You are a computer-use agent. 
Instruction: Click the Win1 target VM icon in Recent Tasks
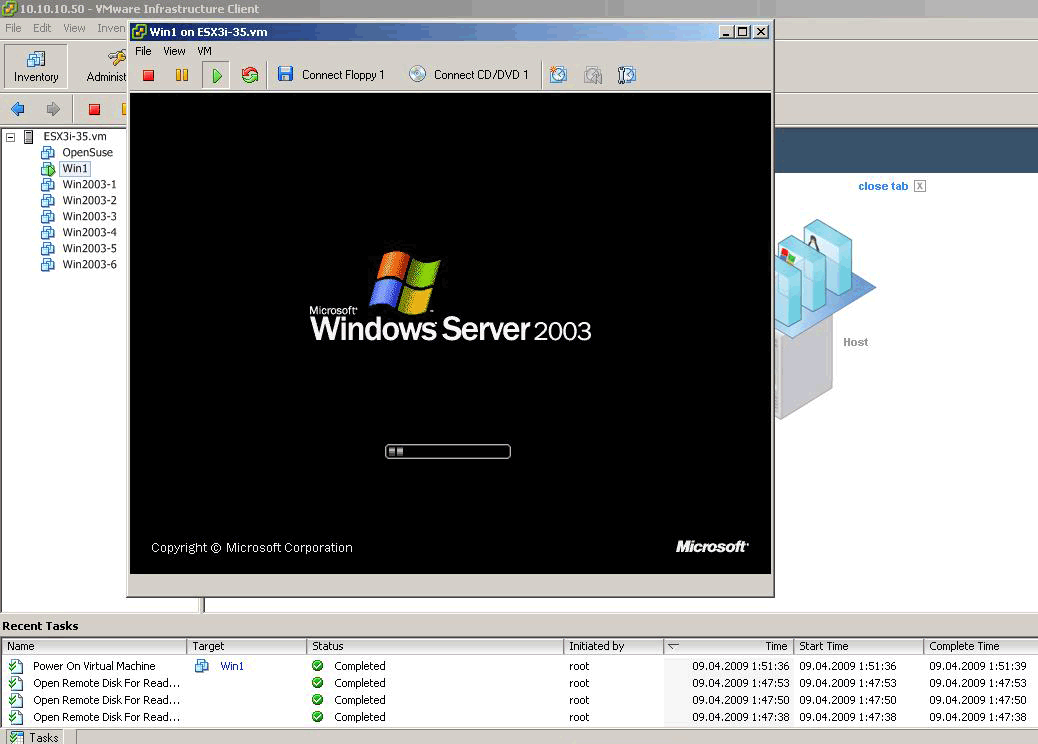coord(202,666)
